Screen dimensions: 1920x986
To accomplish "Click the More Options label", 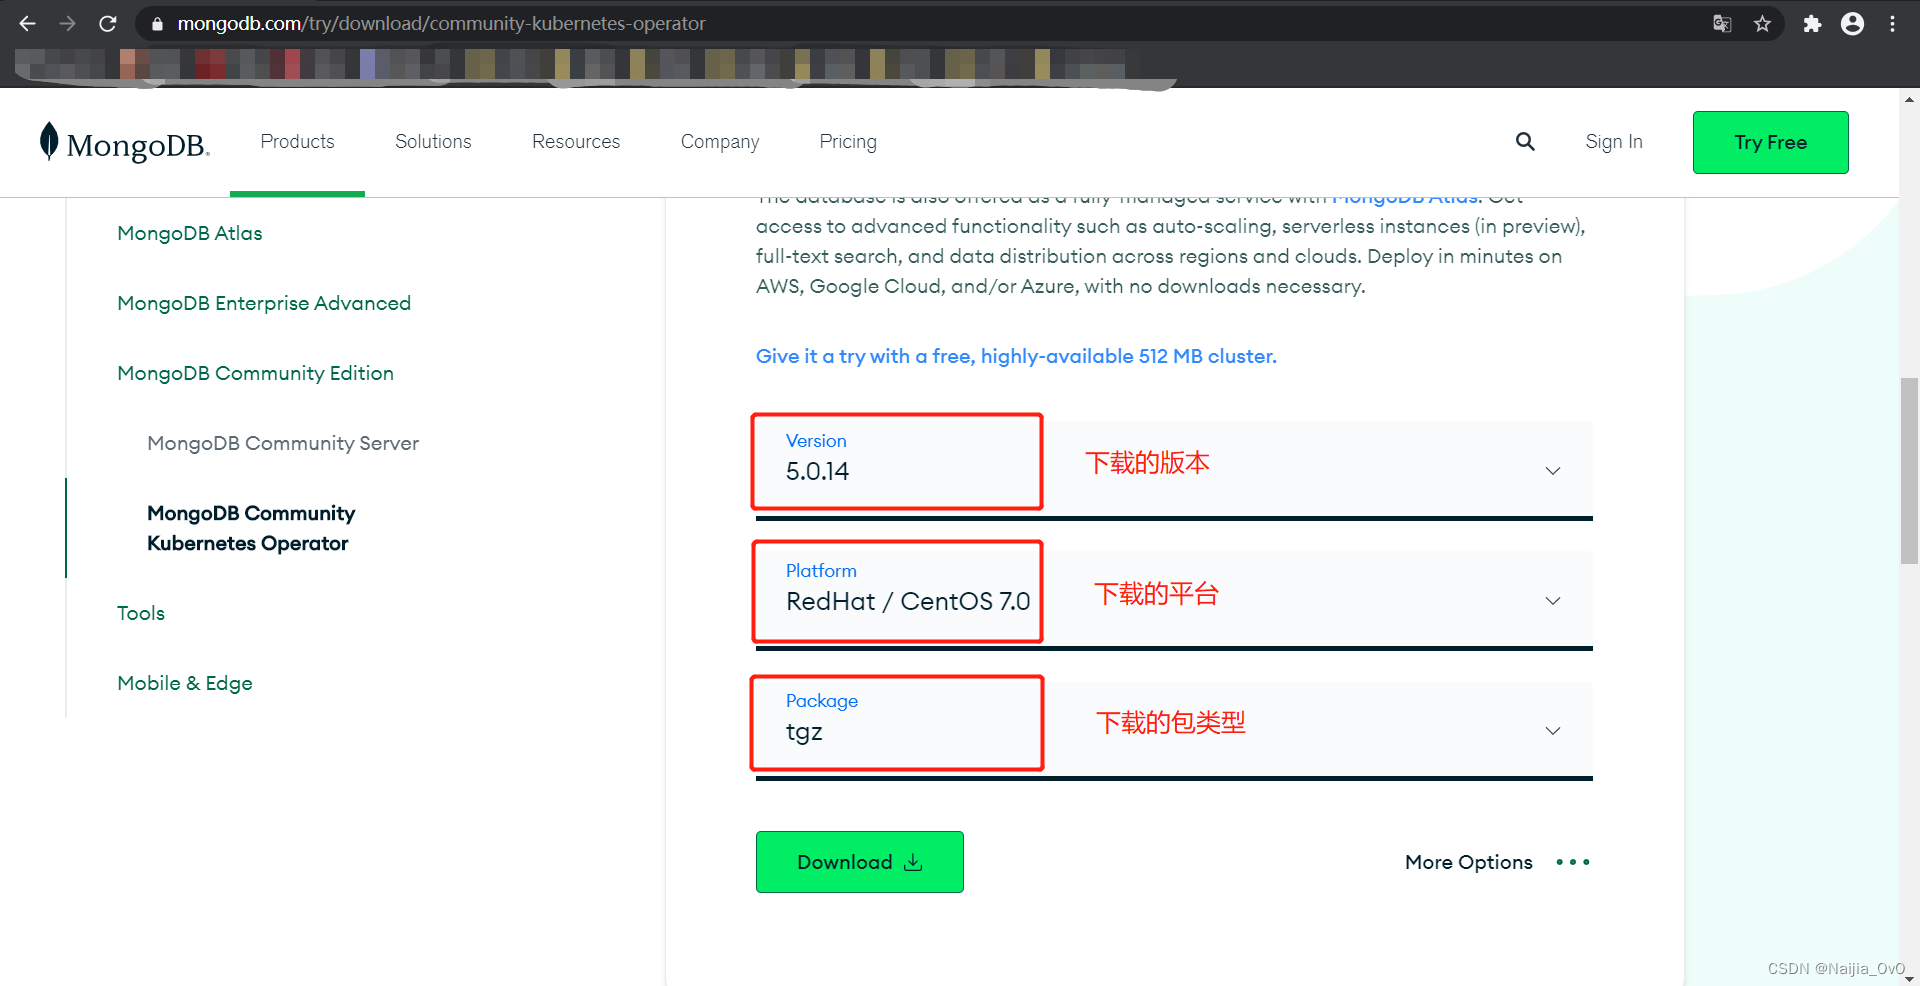I will point(1468,862).
